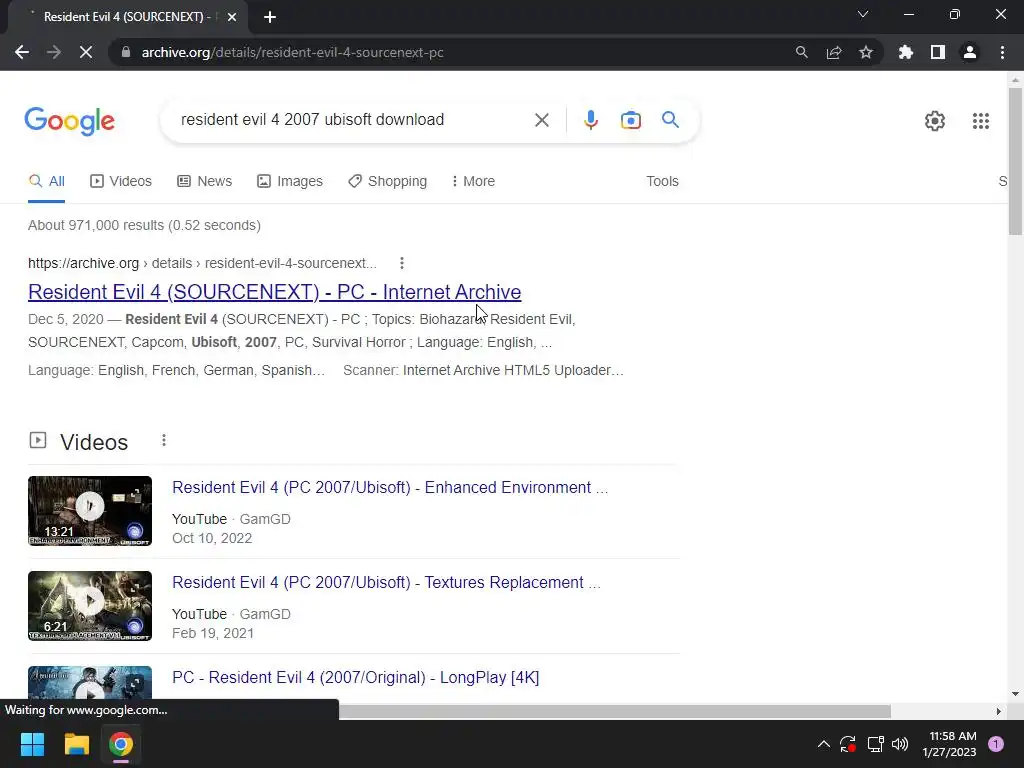1024x768 pixels.
Task: Click the browser forward arrow
Action: 54,52
